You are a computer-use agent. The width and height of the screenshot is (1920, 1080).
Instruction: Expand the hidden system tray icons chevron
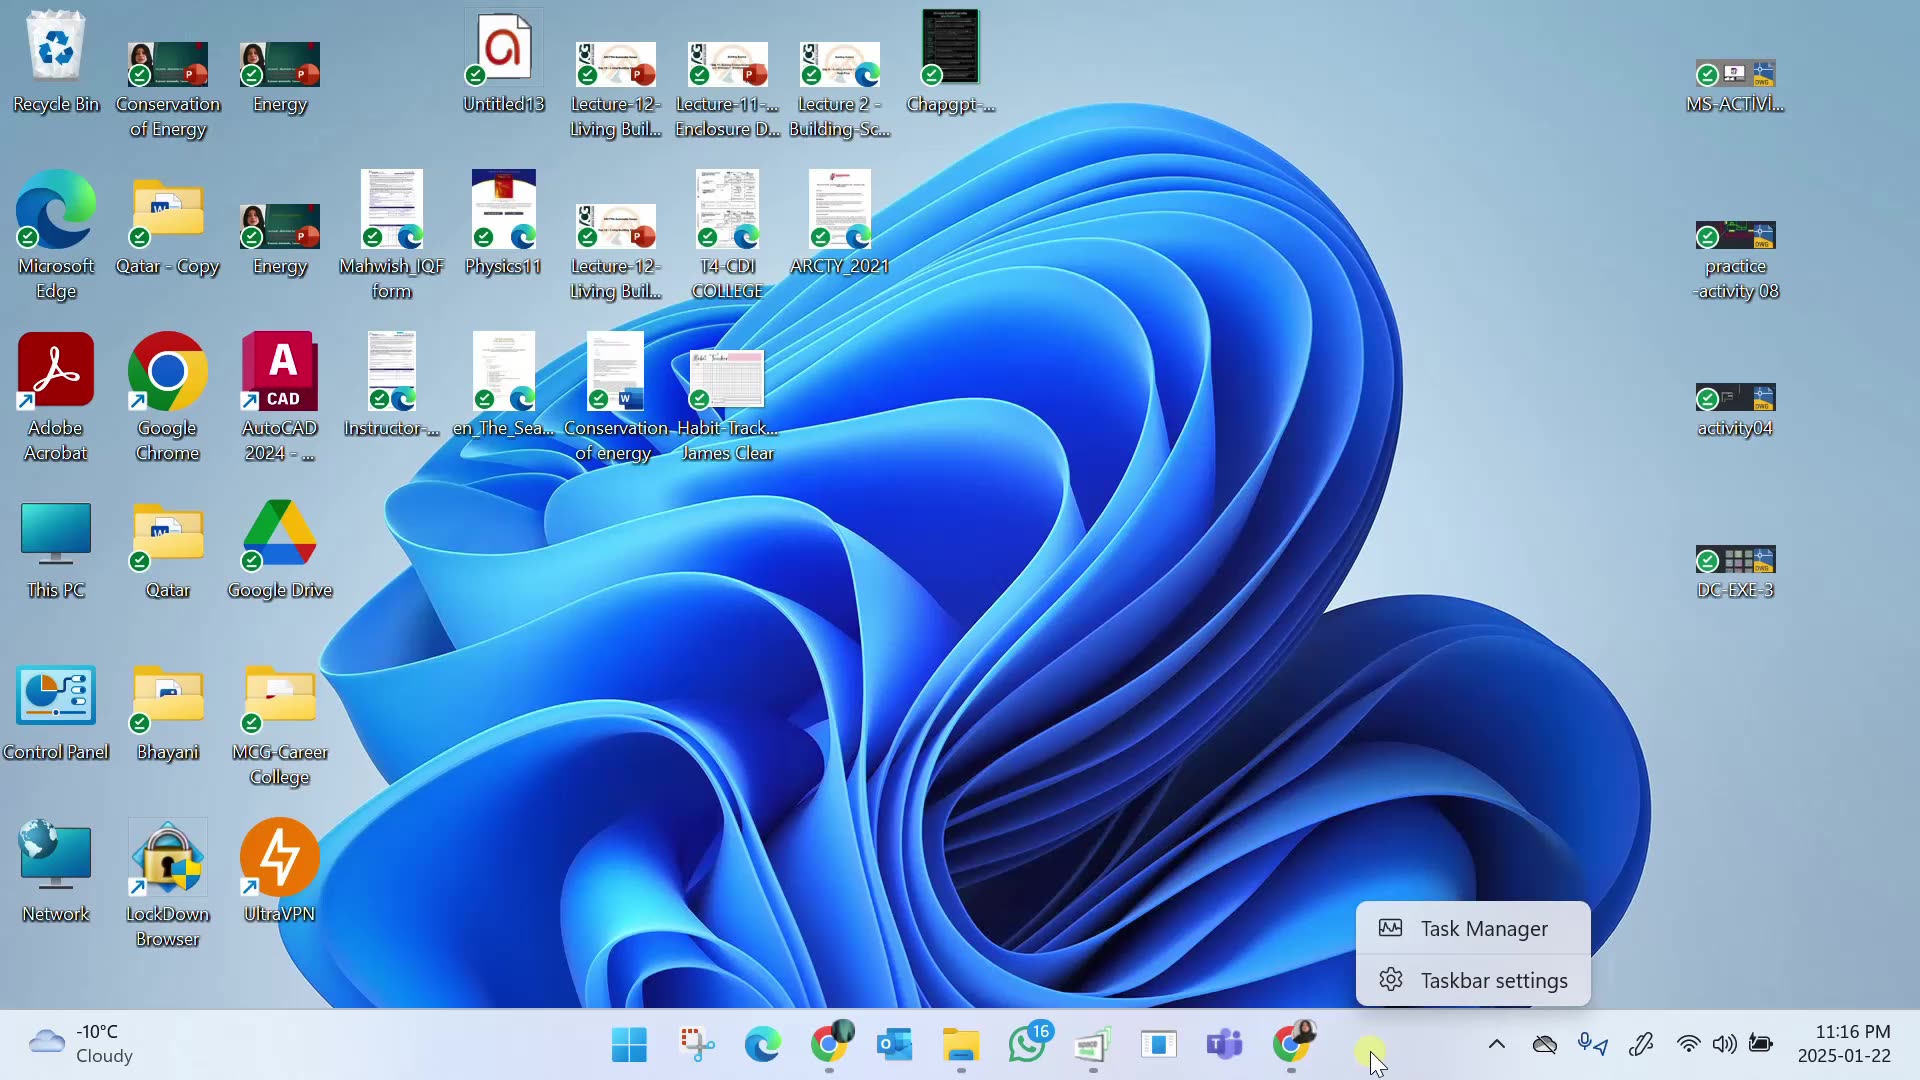1497,1045
